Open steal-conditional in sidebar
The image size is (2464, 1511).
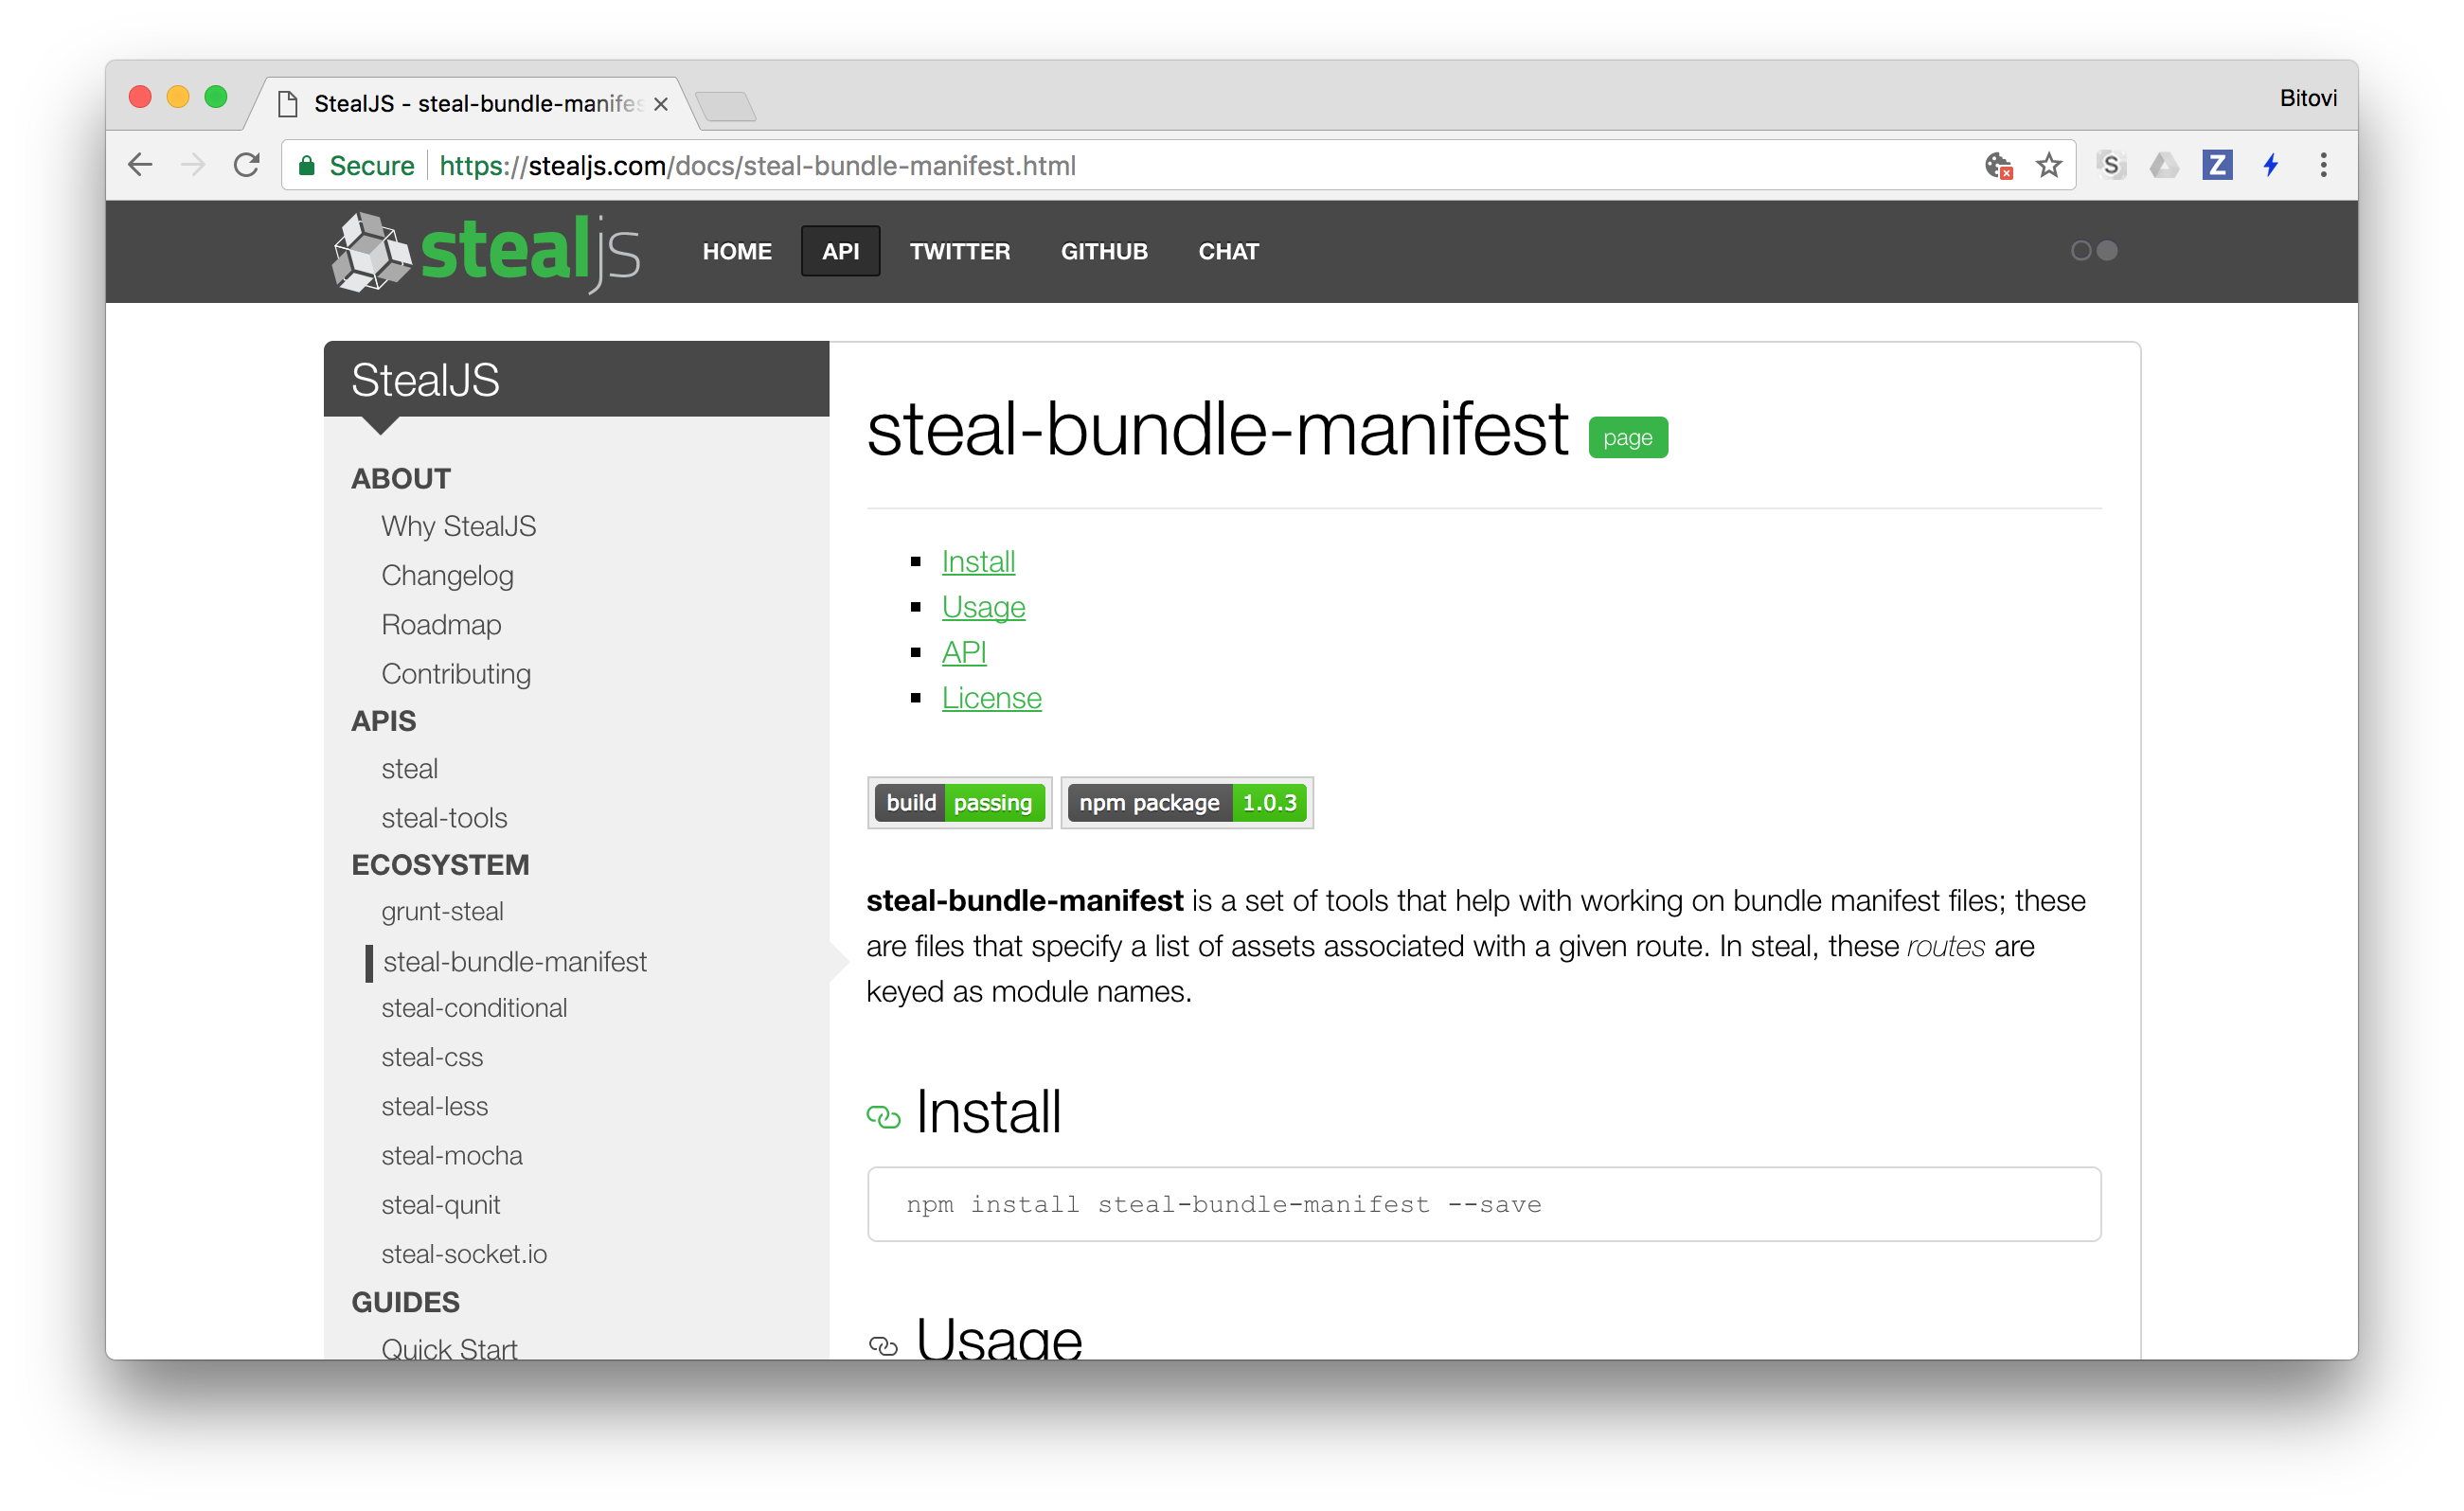(474, 1008)
